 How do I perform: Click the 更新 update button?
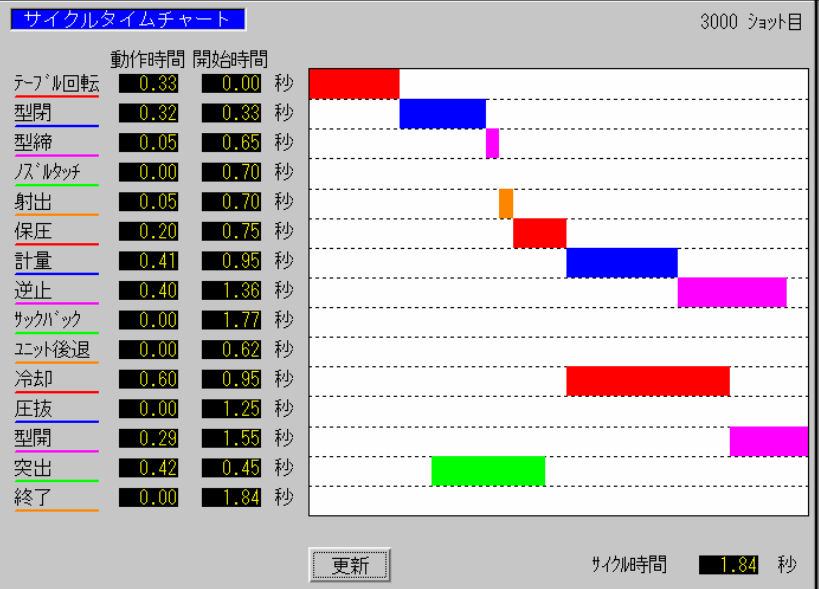[x=349, y=565]
